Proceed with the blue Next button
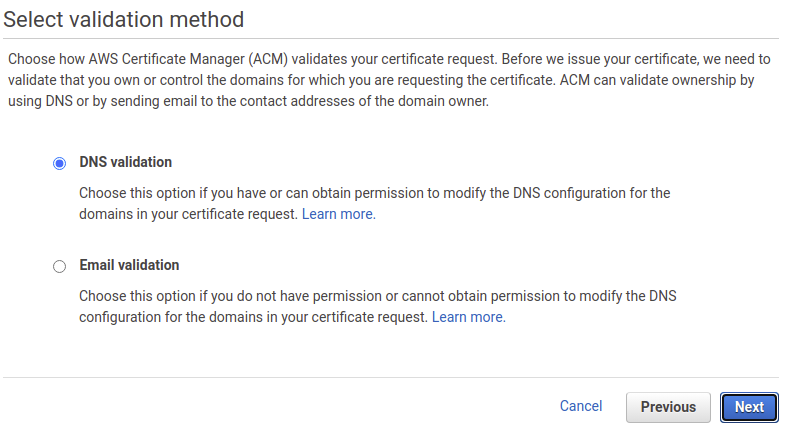Viewport: 793px width, 440px height. [749, 407]
